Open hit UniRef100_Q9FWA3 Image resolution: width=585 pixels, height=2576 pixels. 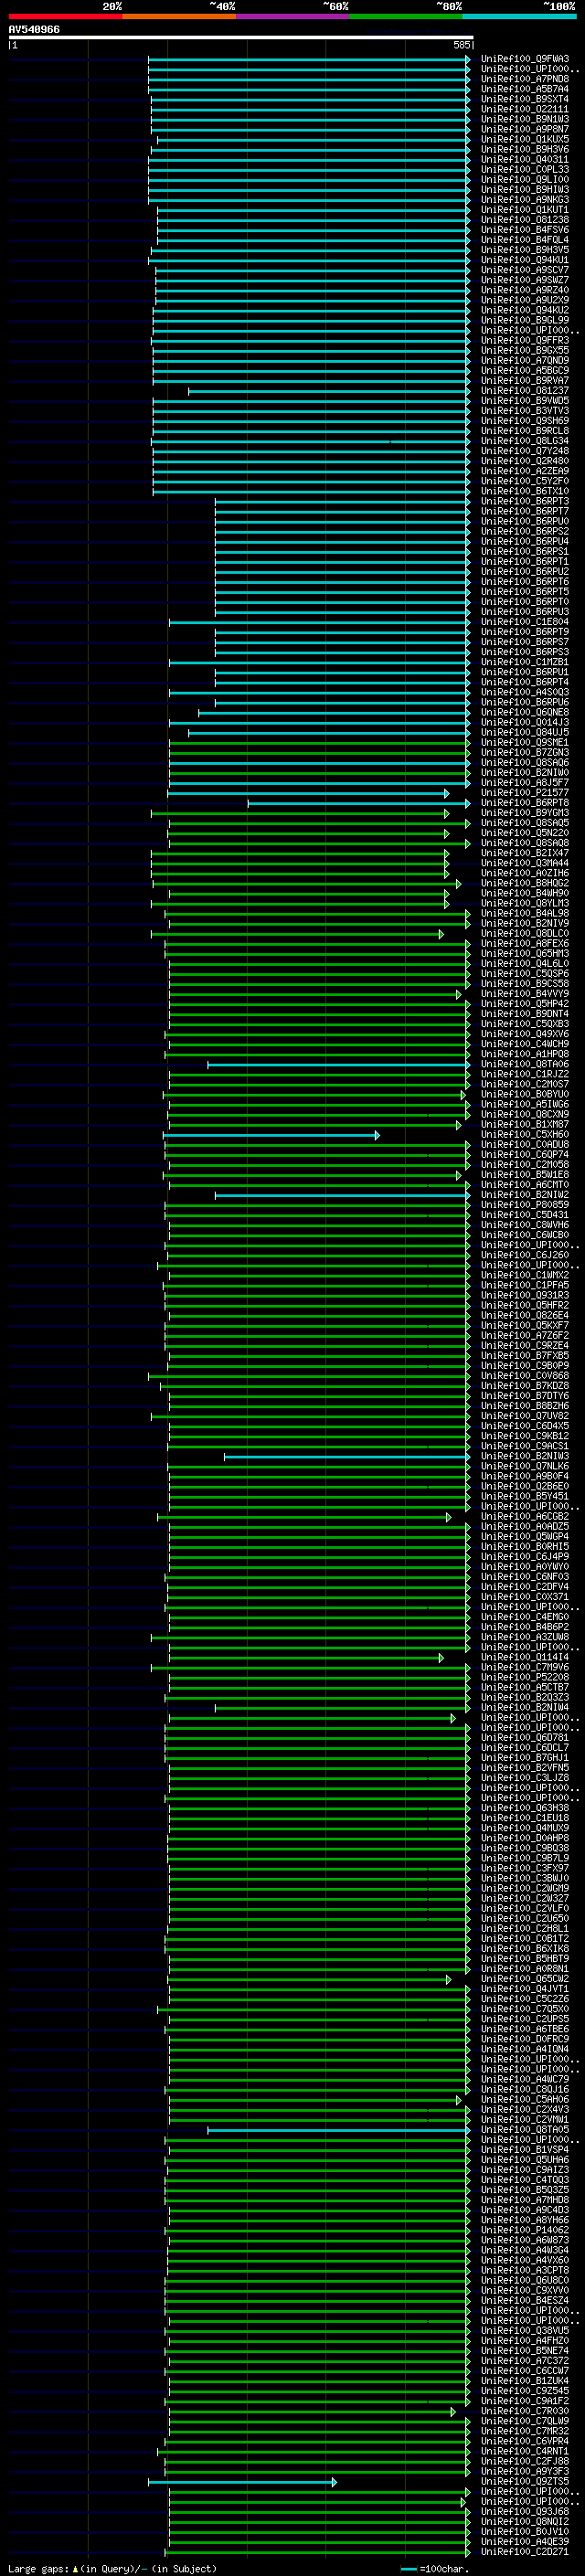click(525, 59)
